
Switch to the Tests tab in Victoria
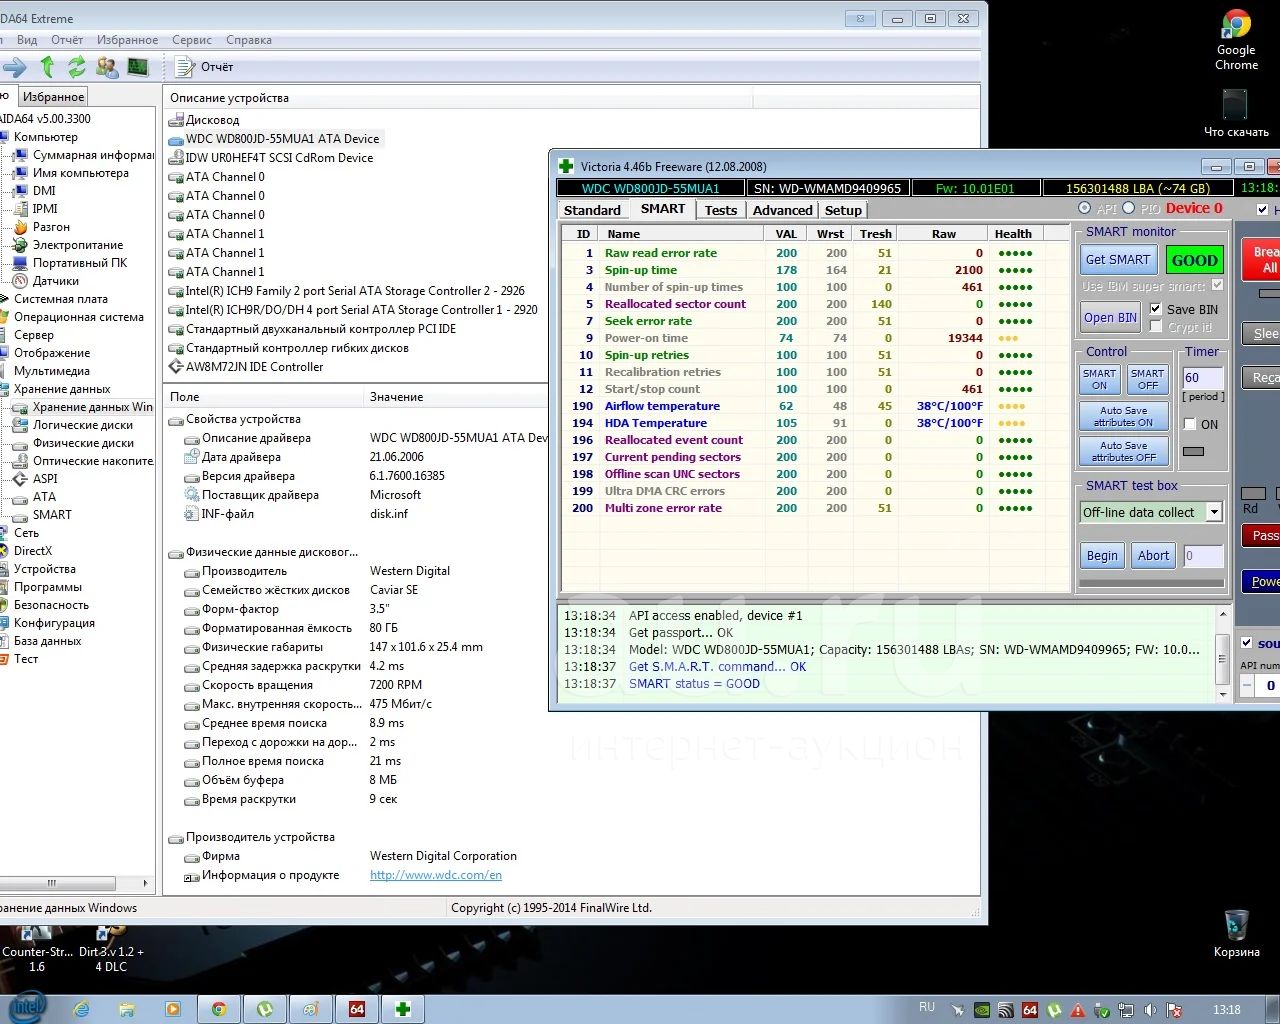pyautogui.click(x=720, y=210)
